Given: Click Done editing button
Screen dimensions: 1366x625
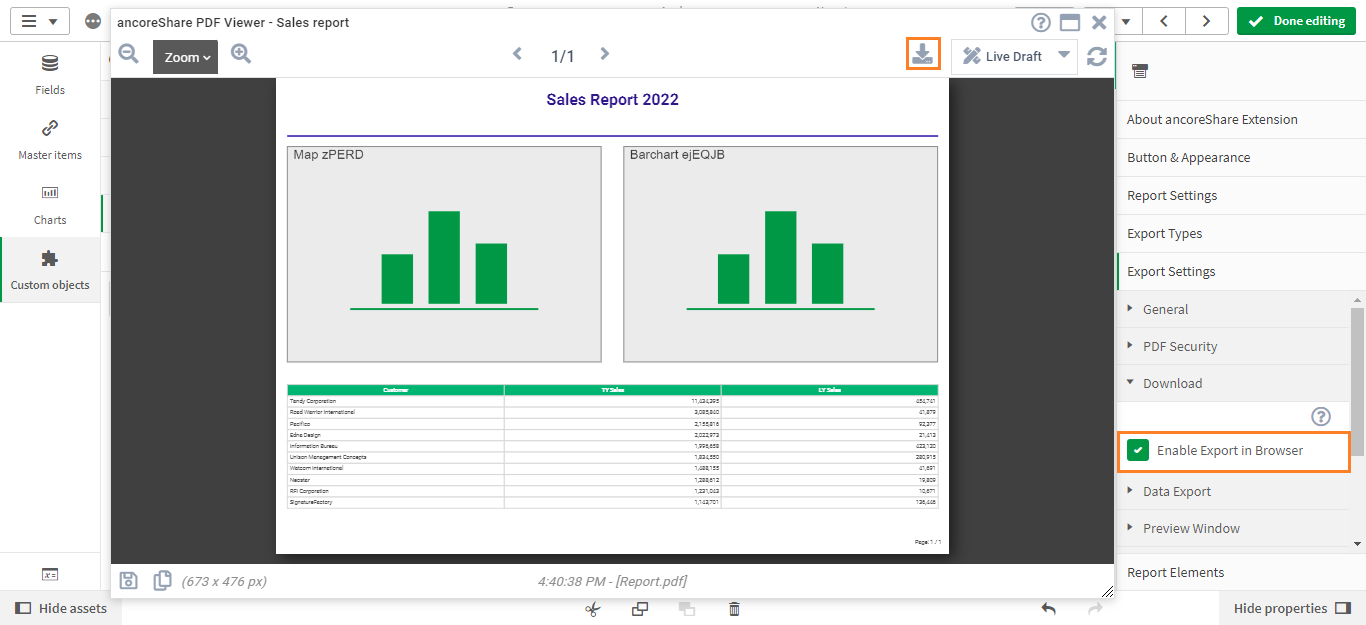Looking at the screenshot, I should 1296,21.
